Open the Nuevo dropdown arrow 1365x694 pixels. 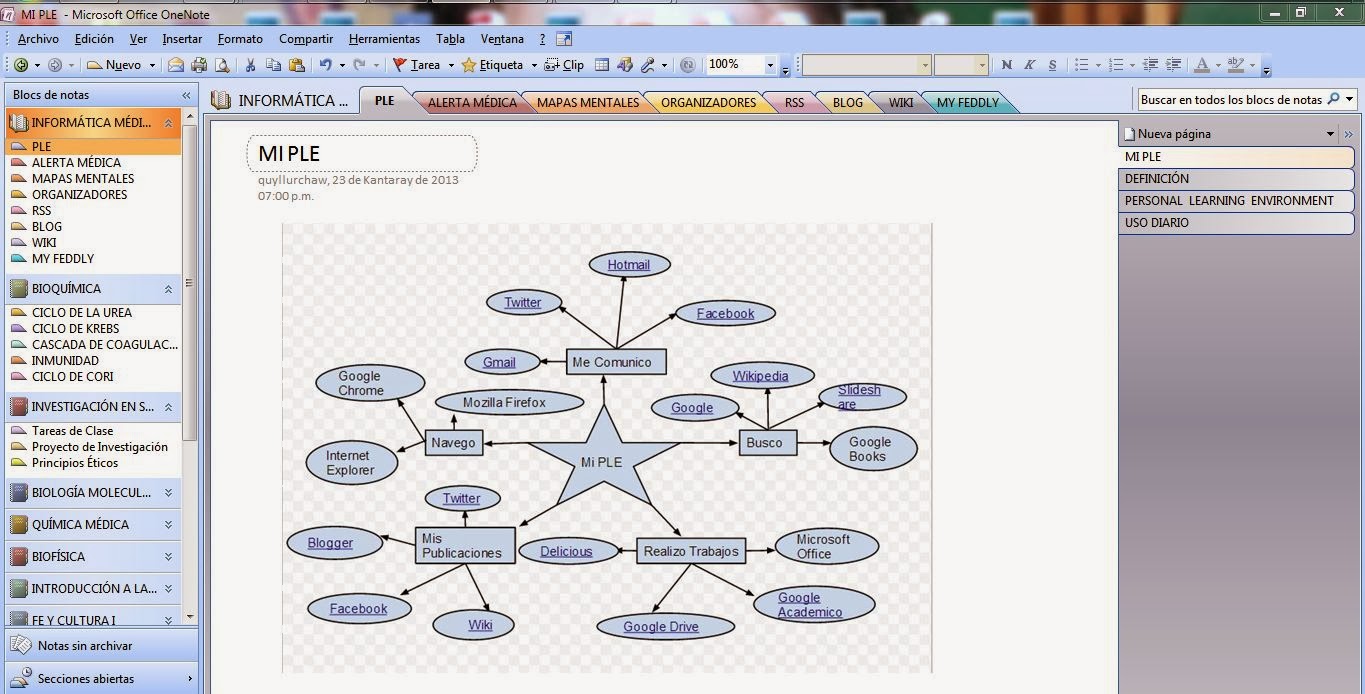[152, 65]
